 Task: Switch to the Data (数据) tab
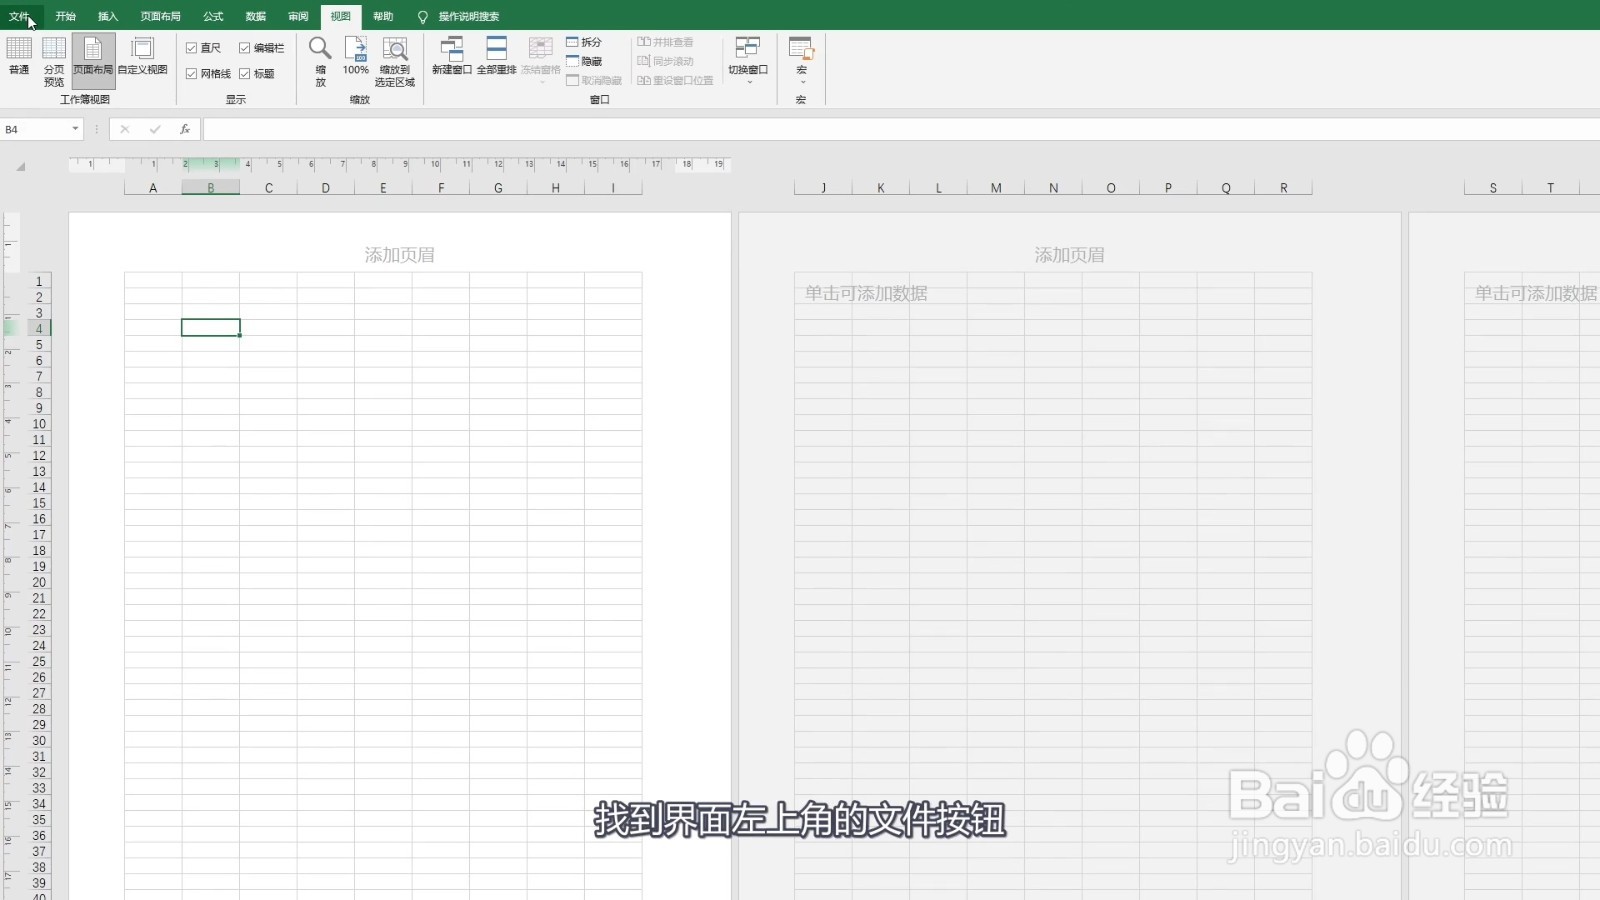256,16
